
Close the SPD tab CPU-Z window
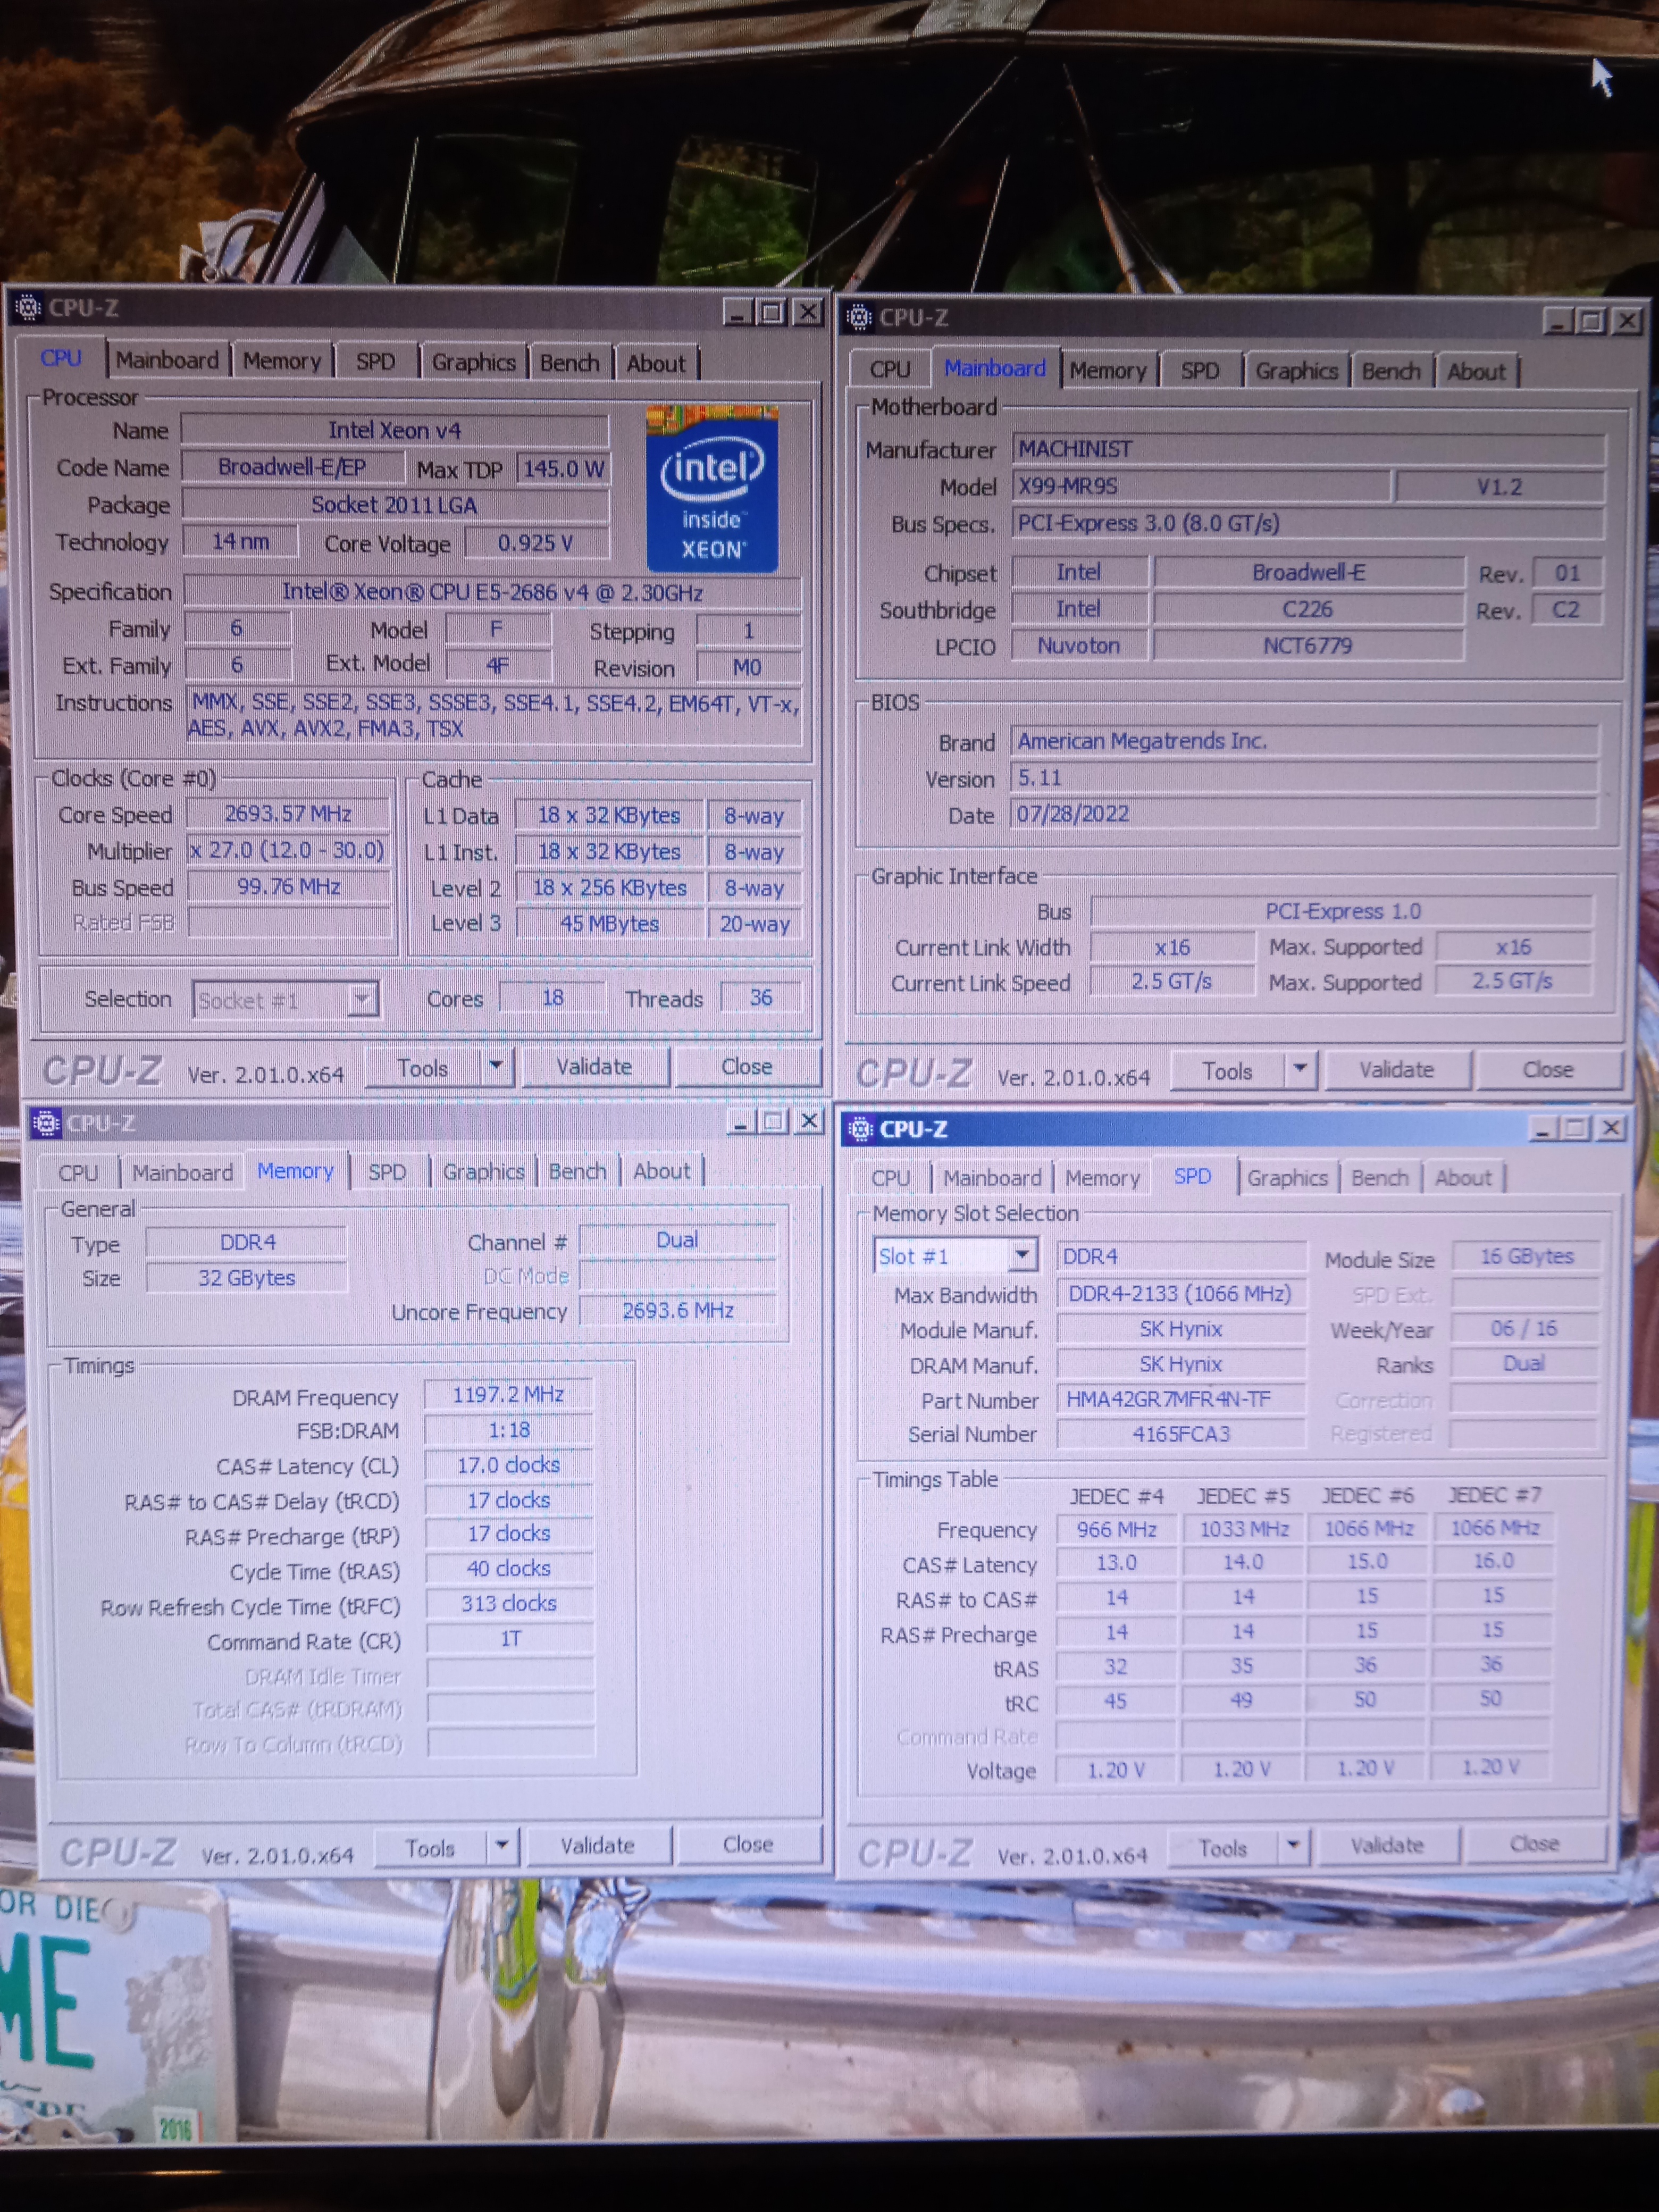click(1611, 1128)
